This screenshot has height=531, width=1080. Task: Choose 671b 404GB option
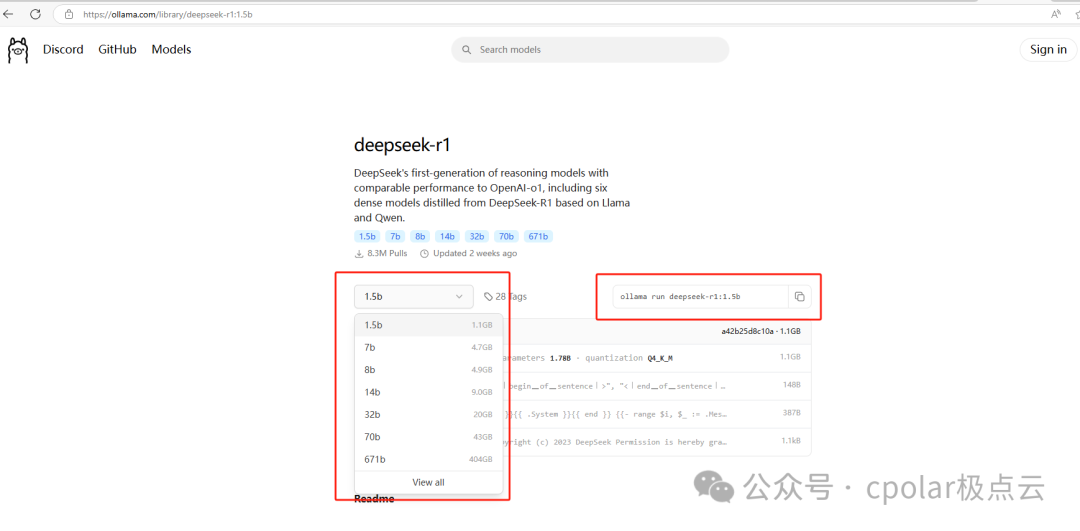coord(428,459)
